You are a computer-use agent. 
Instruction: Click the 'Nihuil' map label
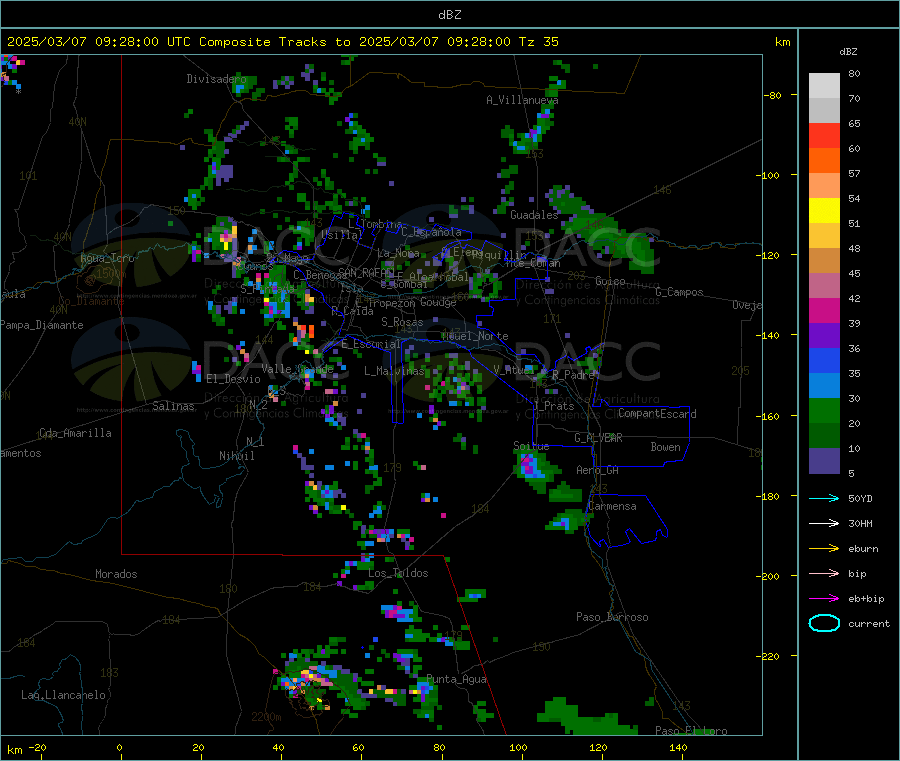(237, 456)
